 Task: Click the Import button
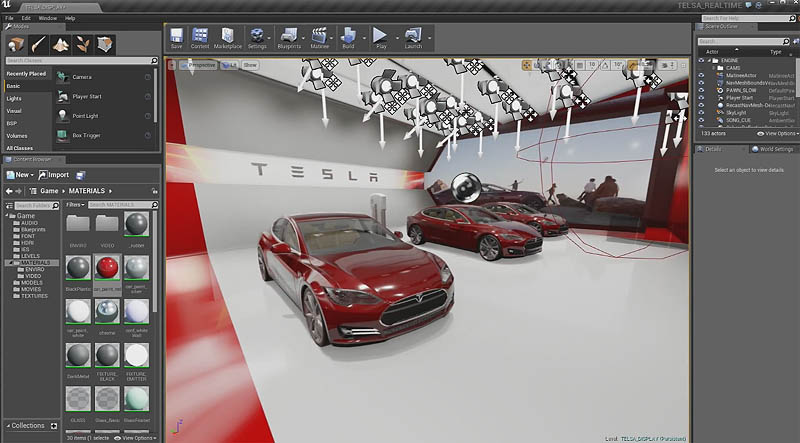(x=54, y=175)
